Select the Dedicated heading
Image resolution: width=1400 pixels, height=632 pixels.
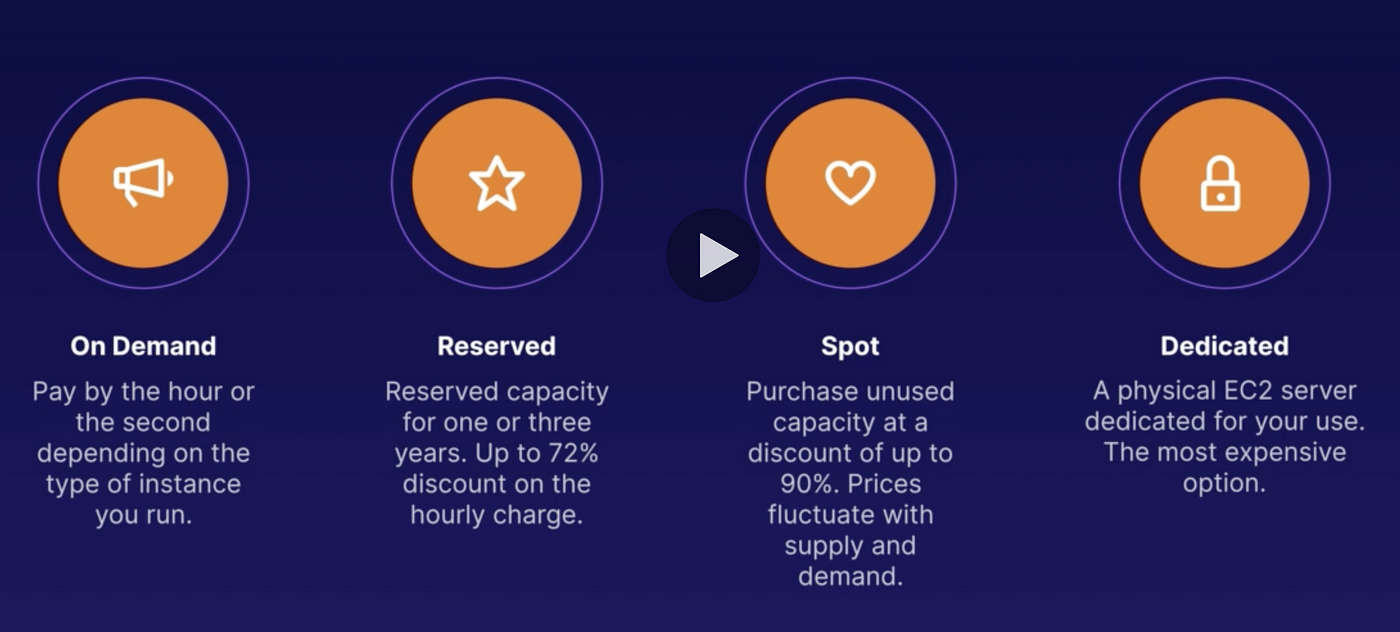1224,346
